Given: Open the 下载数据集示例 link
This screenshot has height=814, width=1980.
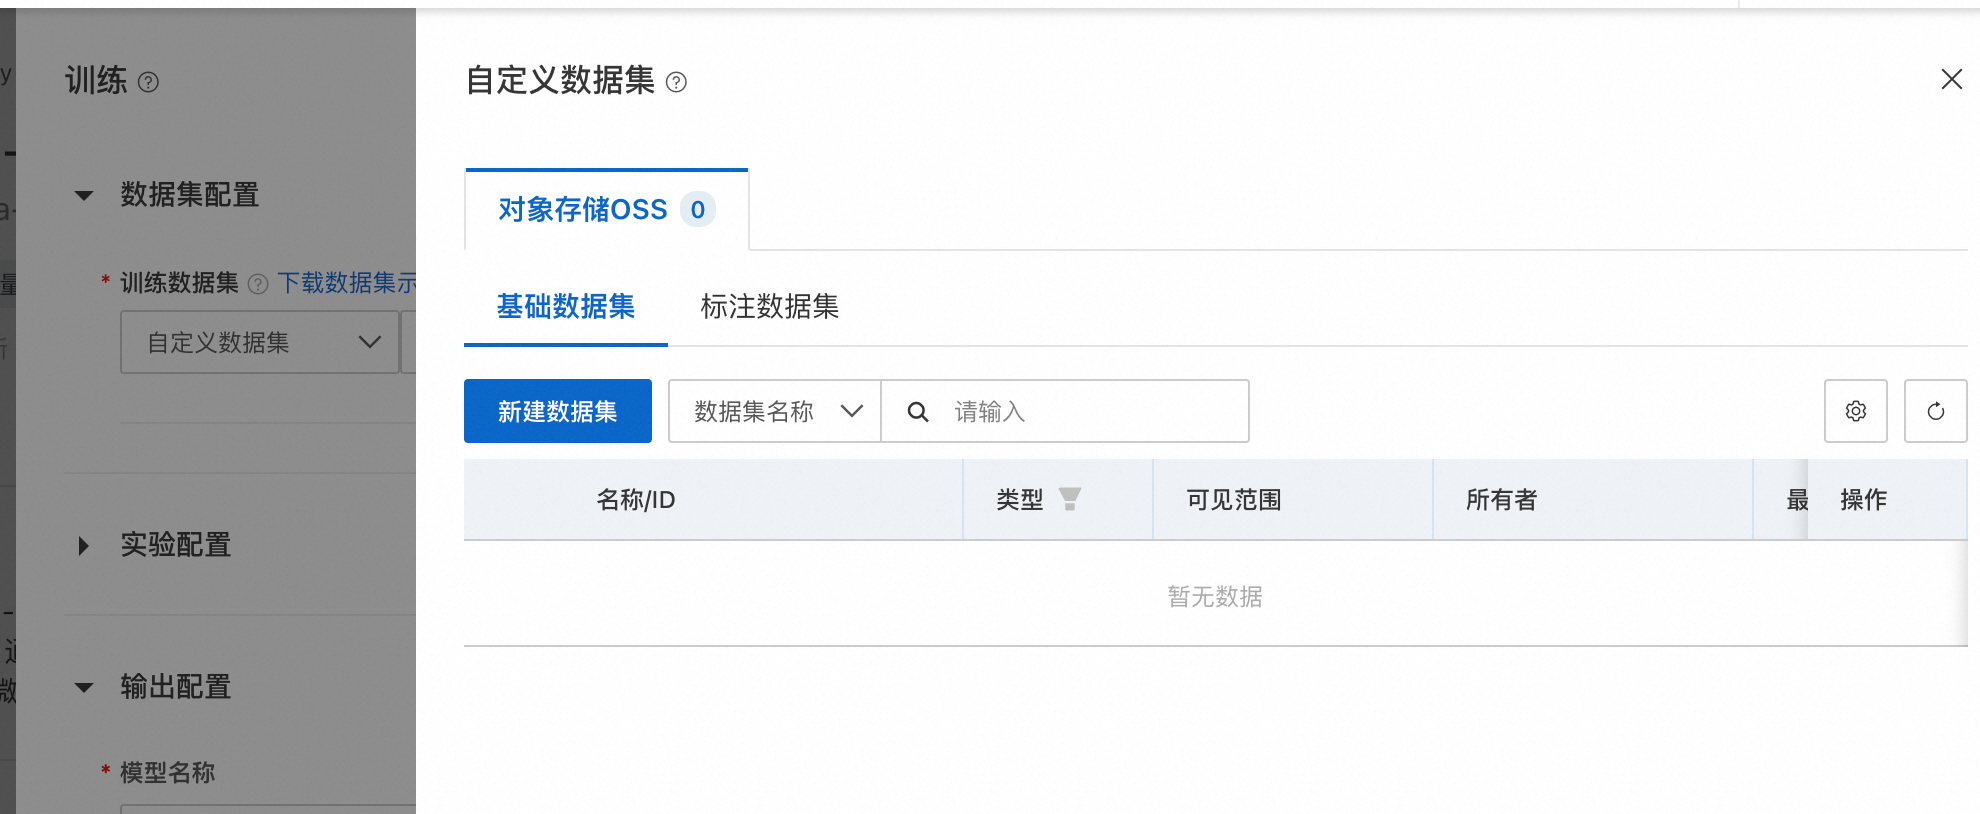Looking at the screenshot, I should [x=346, y=283].
